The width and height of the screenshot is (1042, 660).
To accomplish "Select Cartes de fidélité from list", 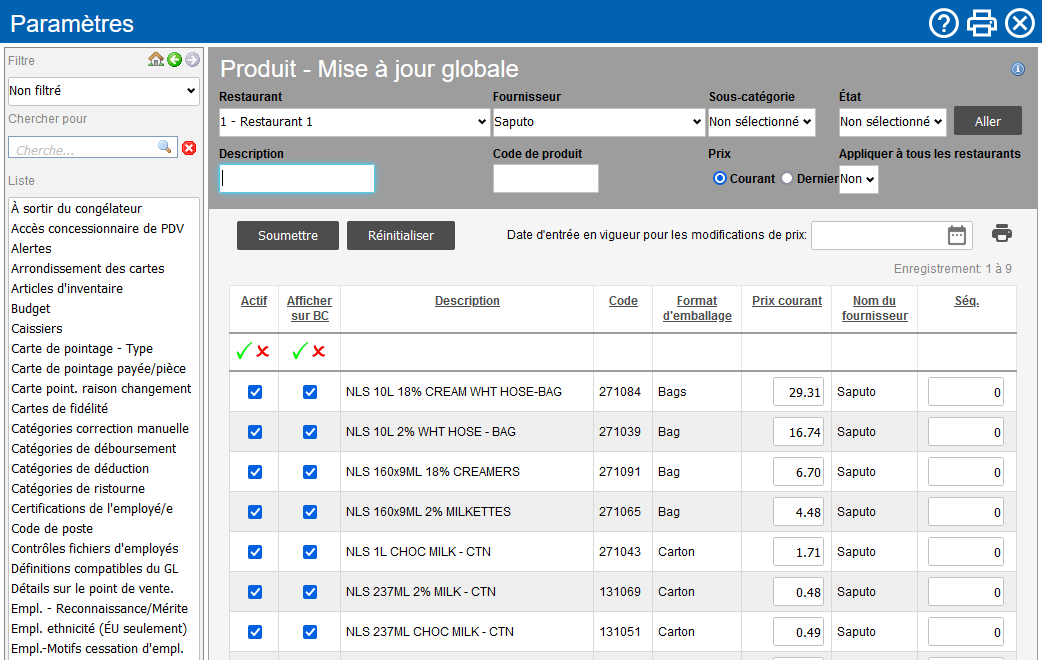I will pyautogui.click(x=59, y=409).
